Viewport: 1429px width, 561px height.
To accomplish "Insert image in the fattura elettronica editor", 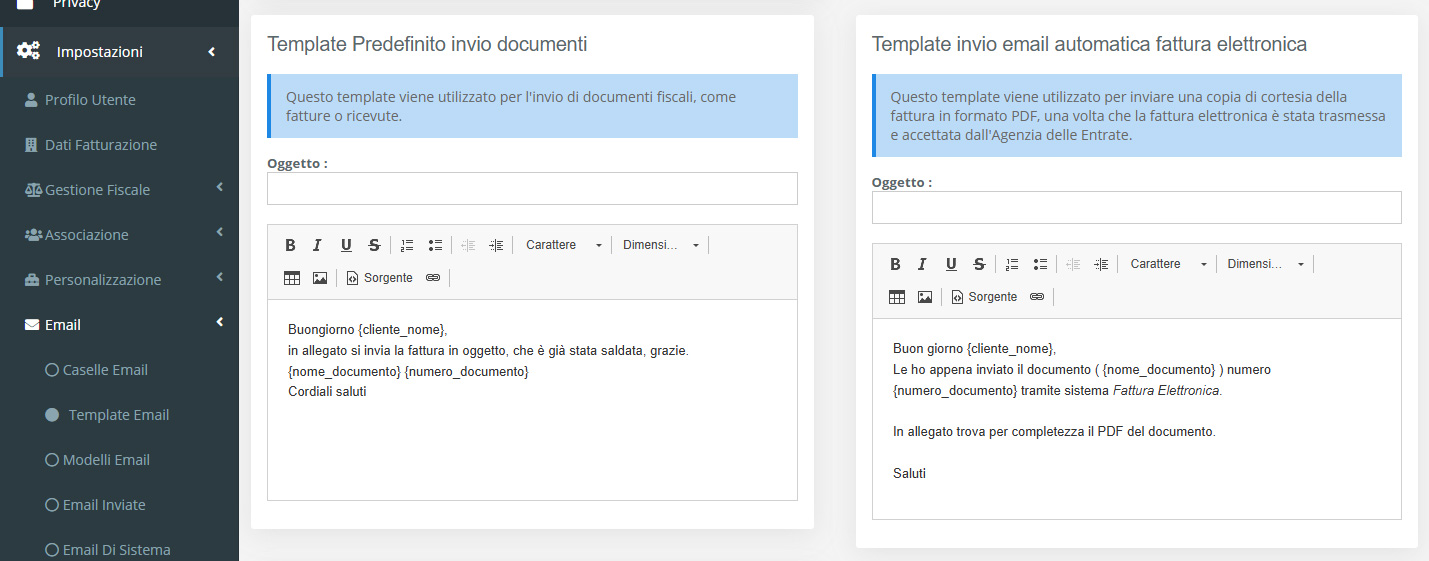I will (x=925, y=297).
